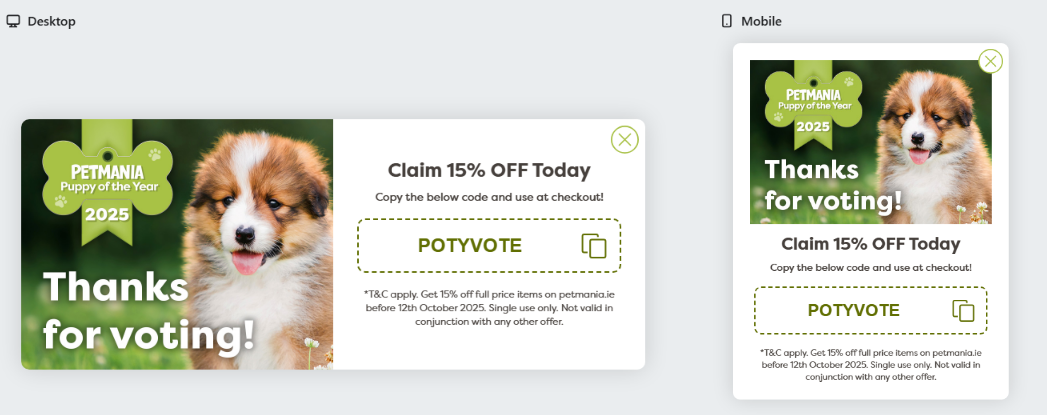Close the mobile popup with the X icon
Image resolution: width=1047 pixels, height=415 pixels.
tap(990, 61)
